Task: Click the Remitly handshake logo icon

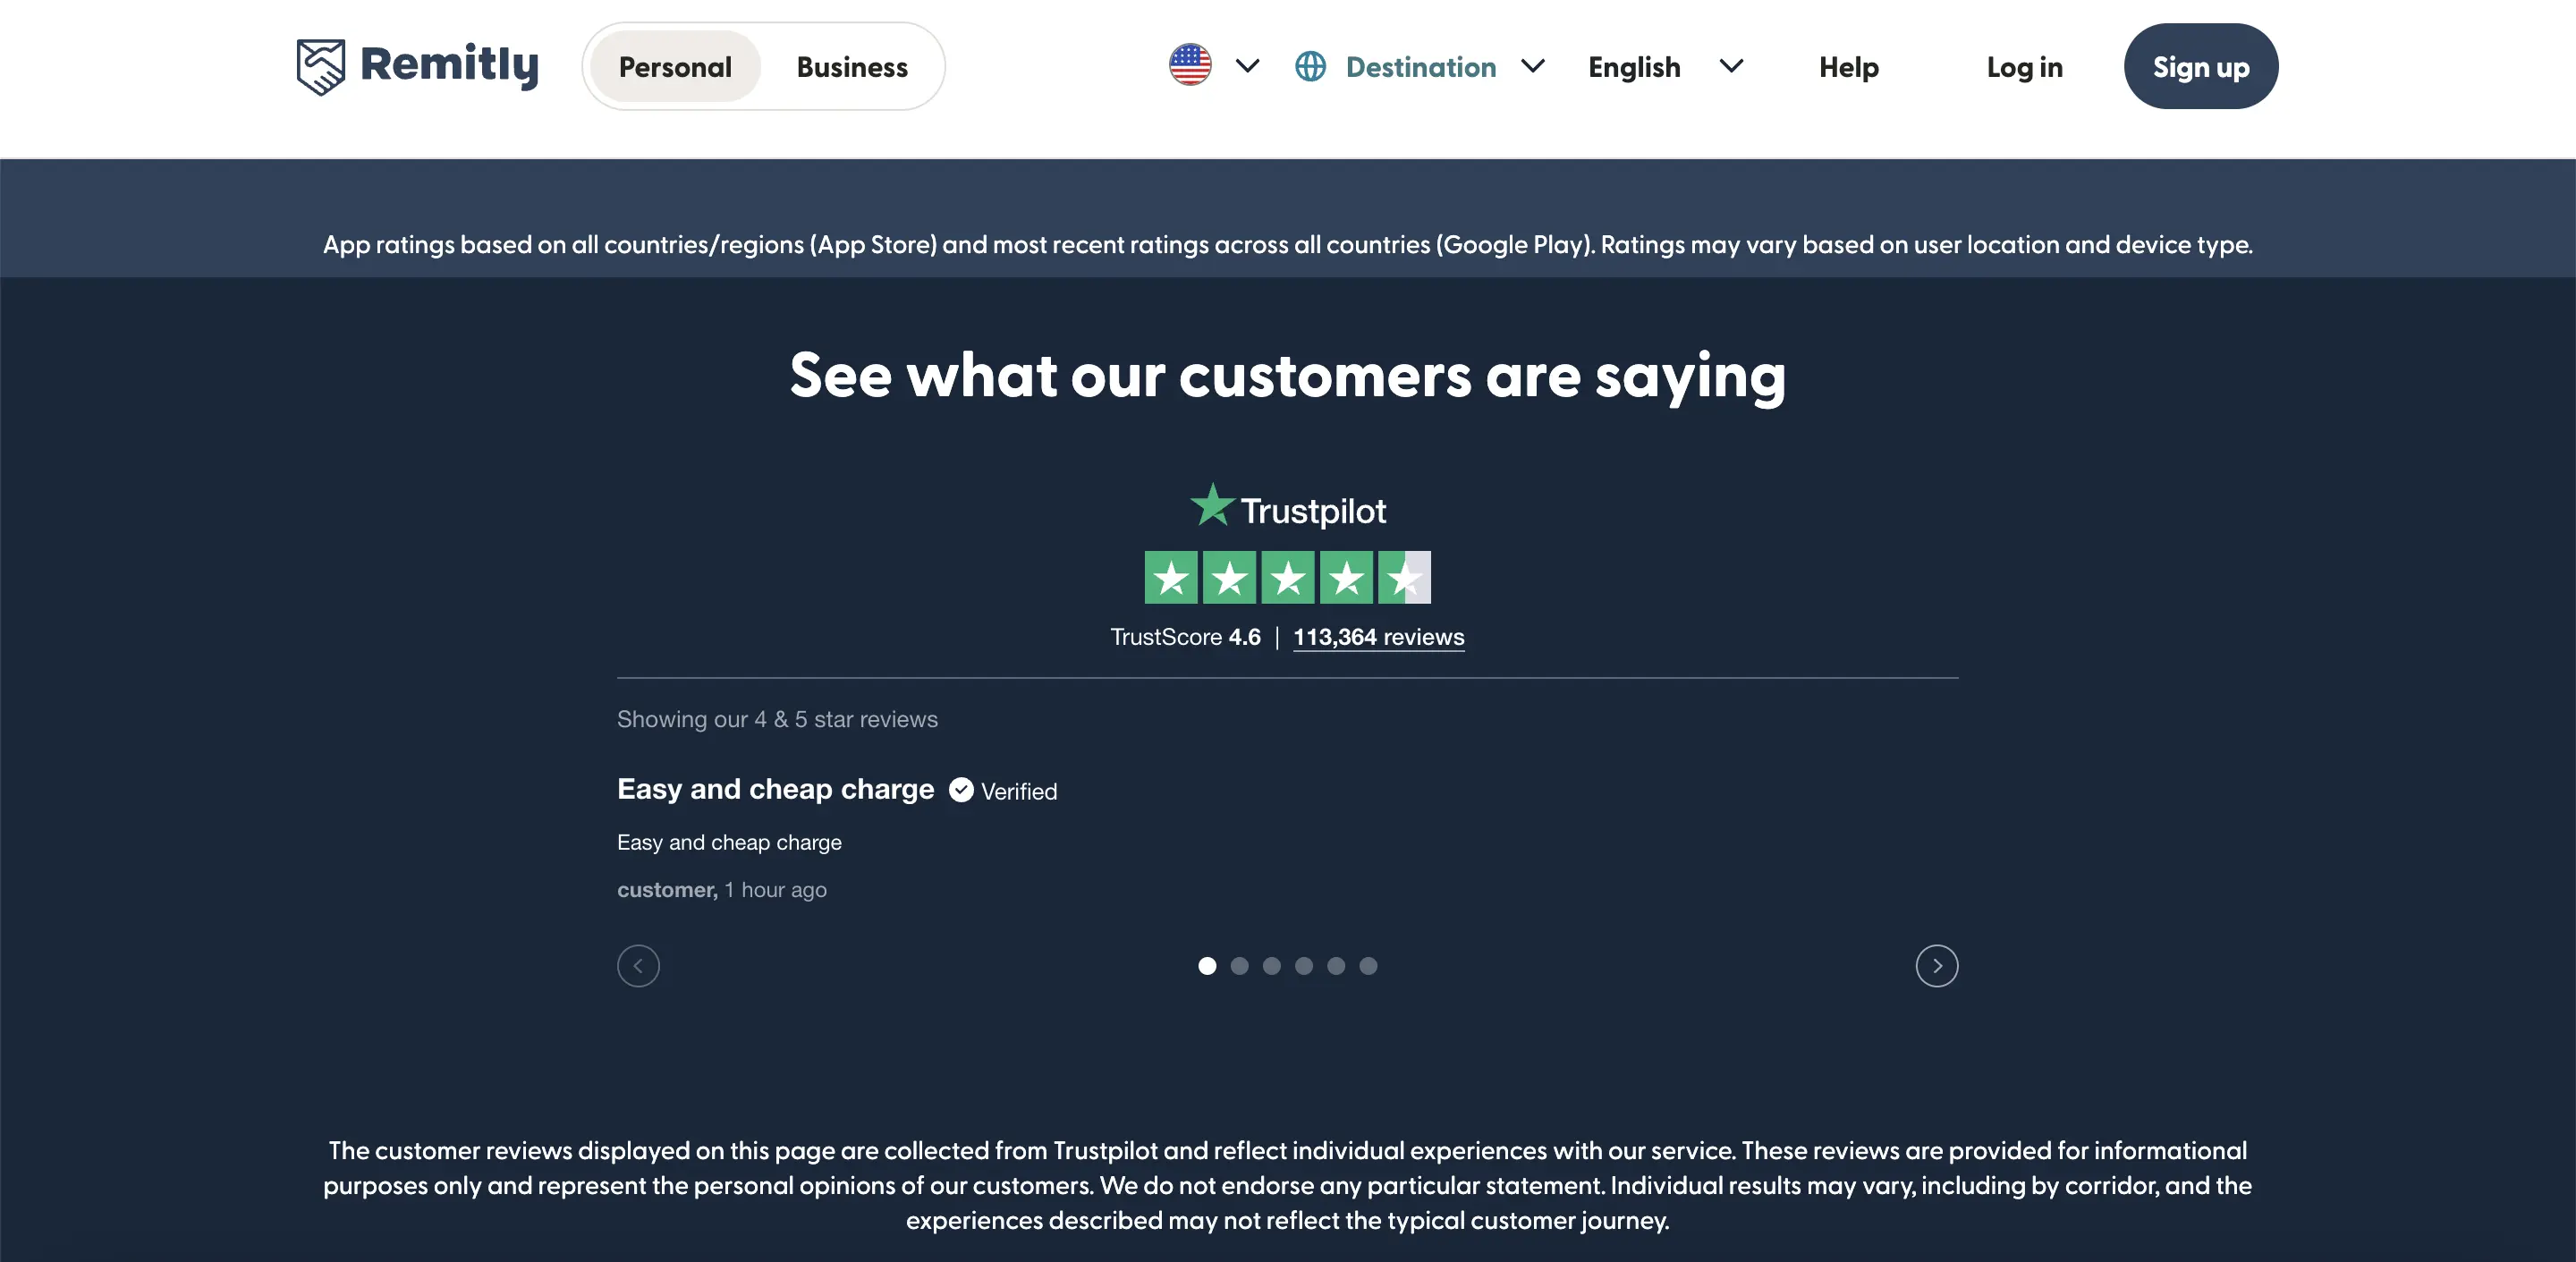Action: [x=321, y=67]
